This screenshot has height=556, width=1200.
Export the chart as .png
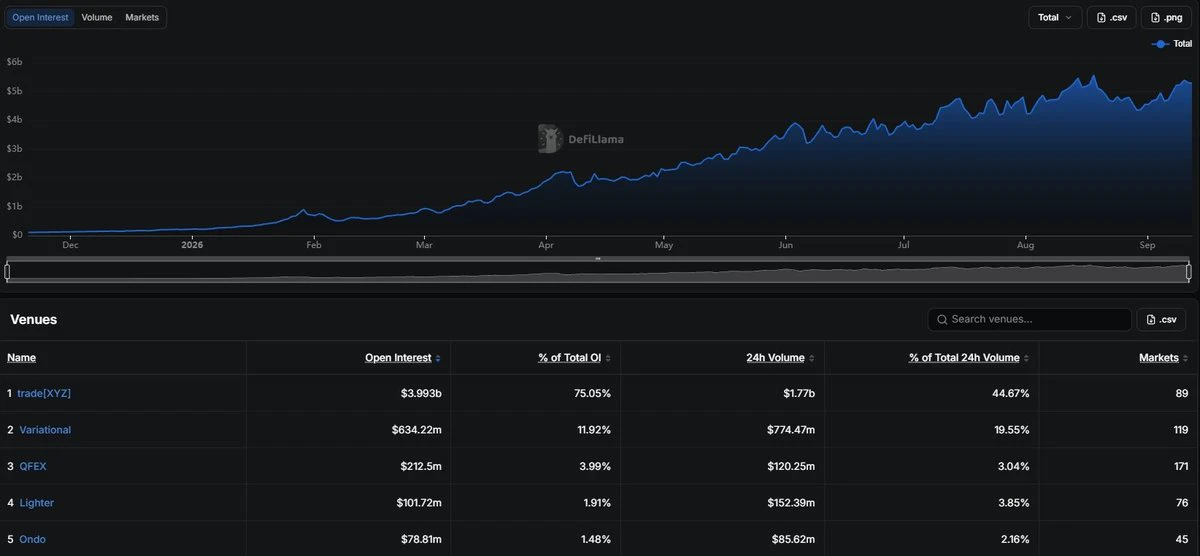pyautogui.click(x=1166, y=17)
